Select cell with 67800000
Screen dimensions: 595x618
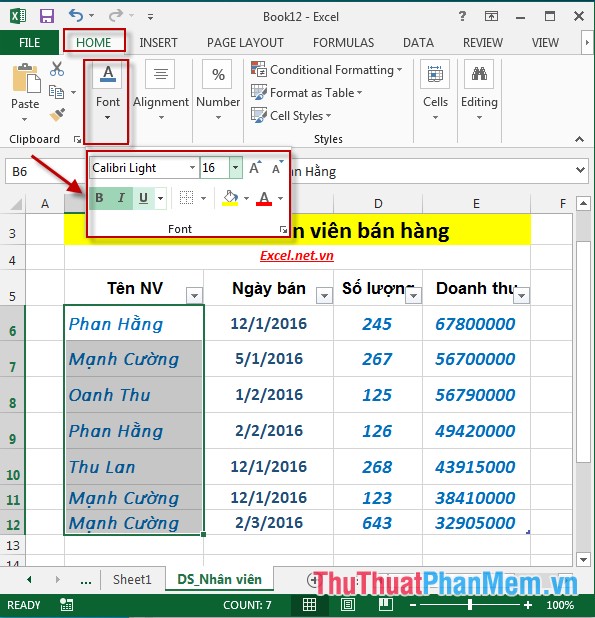(x=476, y=323)
